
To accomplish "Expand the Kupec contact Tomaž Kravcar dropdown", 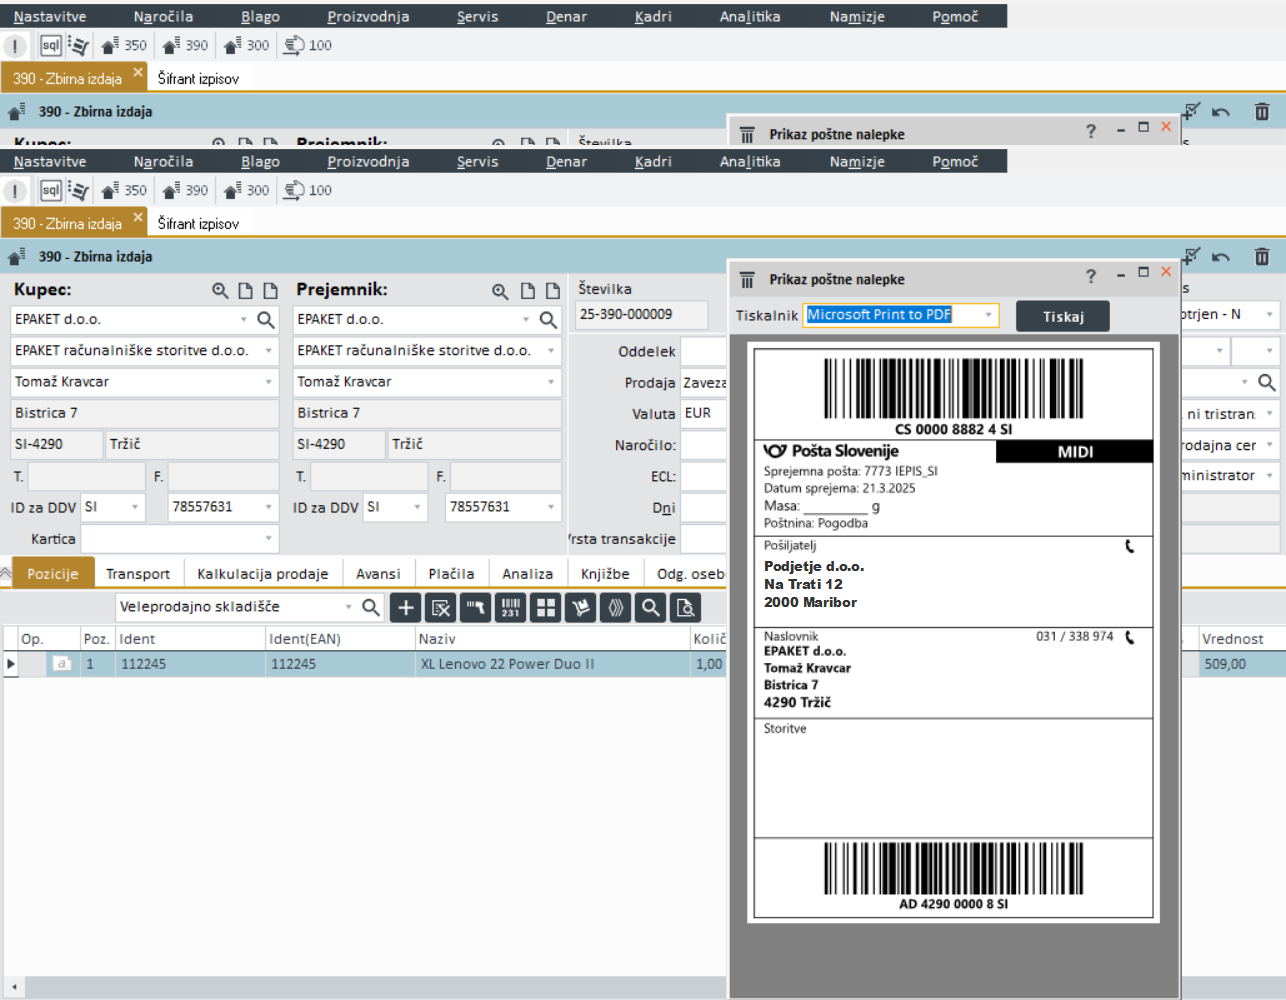I will [268, 382].
